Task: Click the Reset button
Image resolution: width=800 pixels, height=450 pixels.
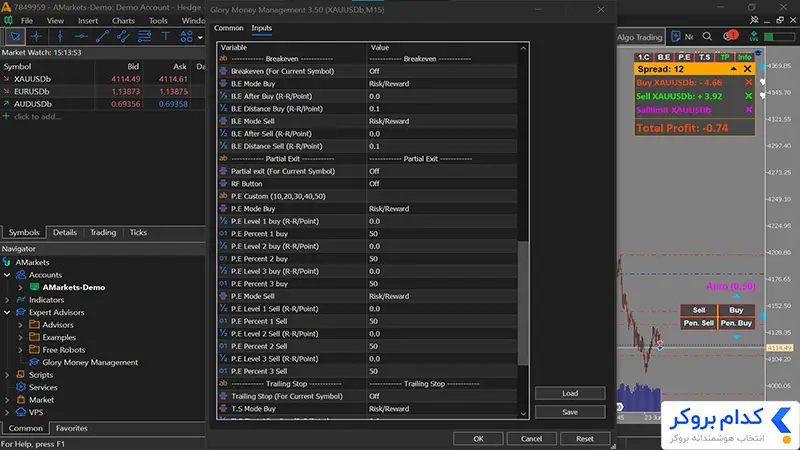Action: click(585, 439)
